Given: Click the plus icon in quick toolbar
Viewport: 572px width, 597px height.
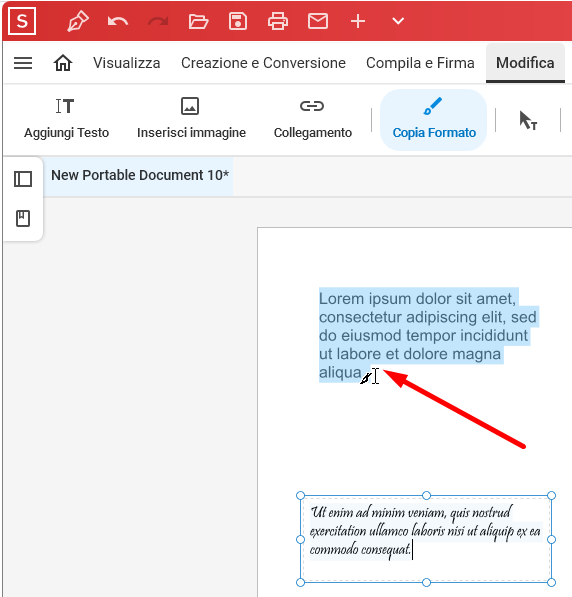Looking at the screenshot, I should (358, 21).
